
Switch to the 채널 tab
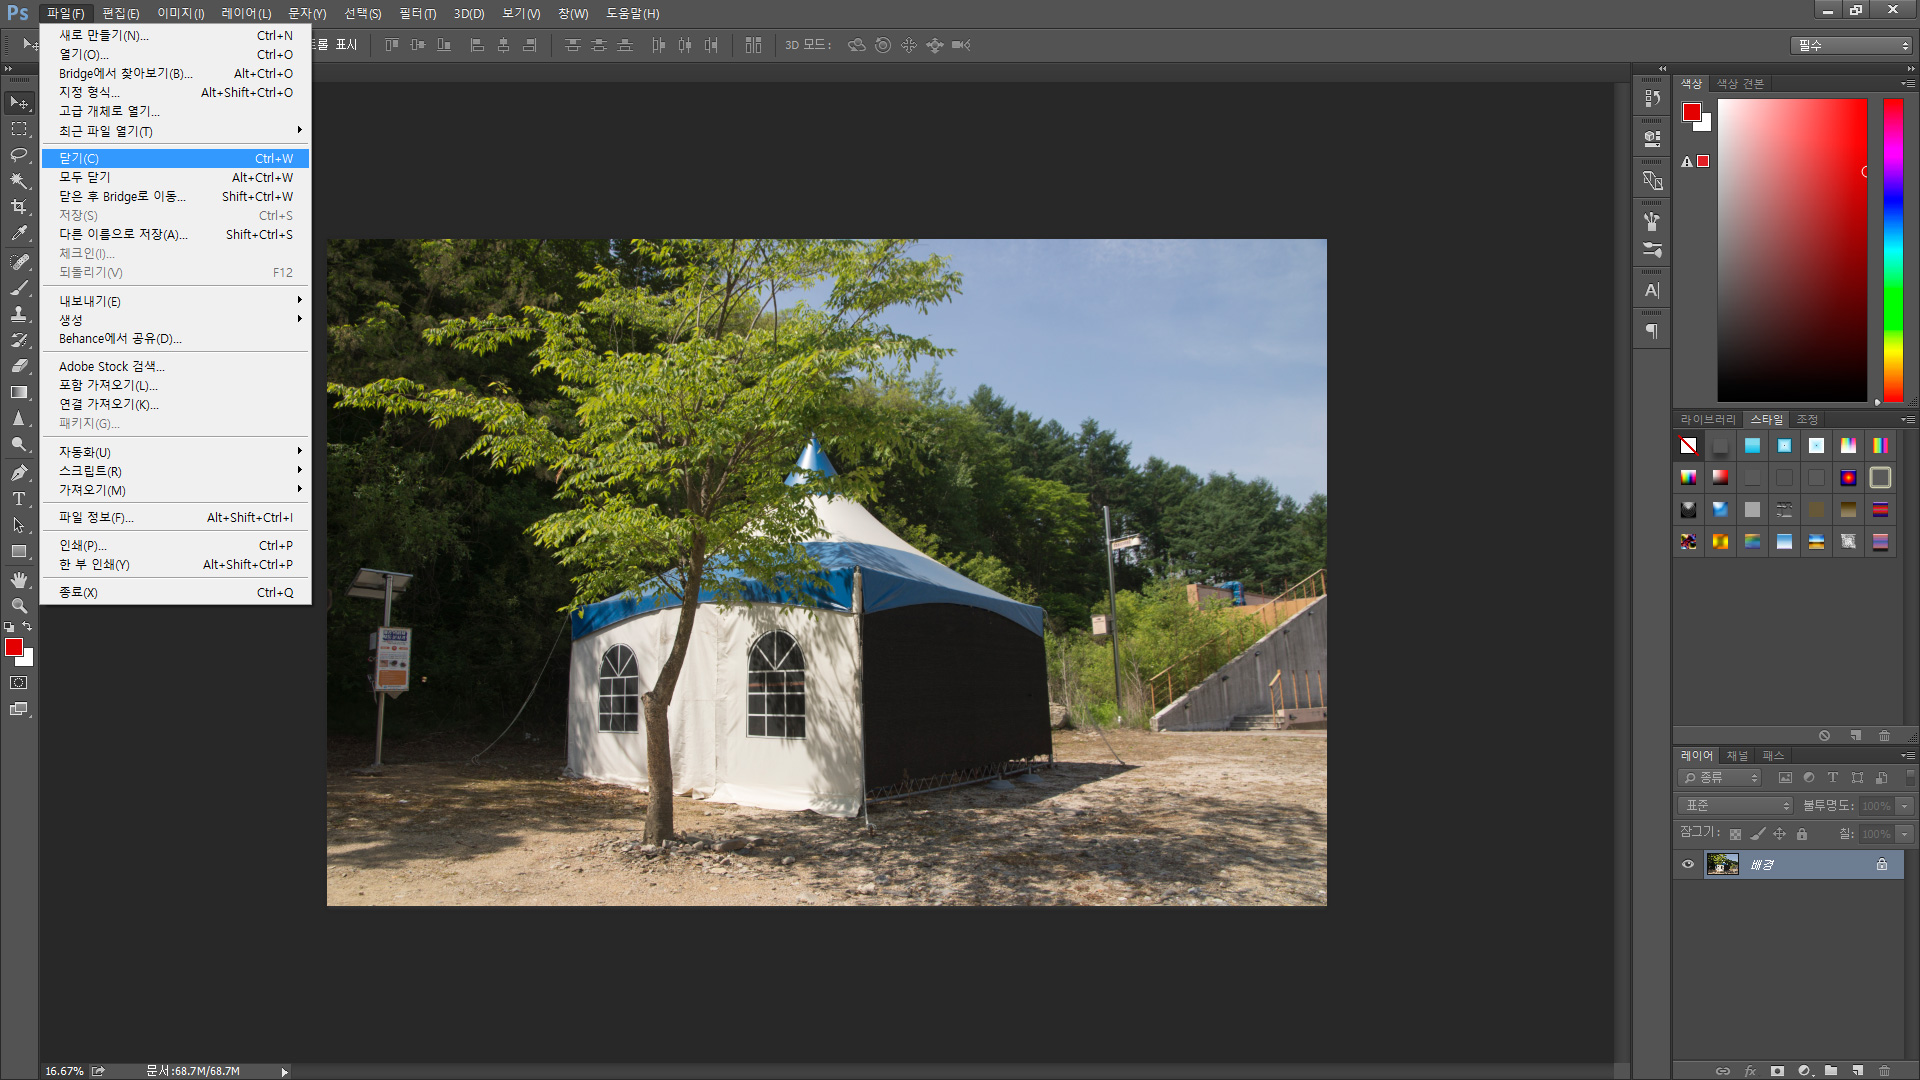point(1737,756)
